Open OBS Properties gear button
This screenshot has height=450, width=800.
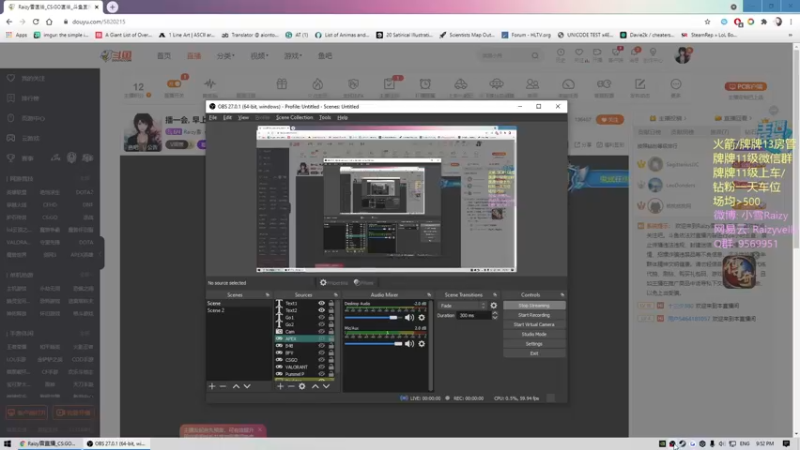[x=334, y=283]
